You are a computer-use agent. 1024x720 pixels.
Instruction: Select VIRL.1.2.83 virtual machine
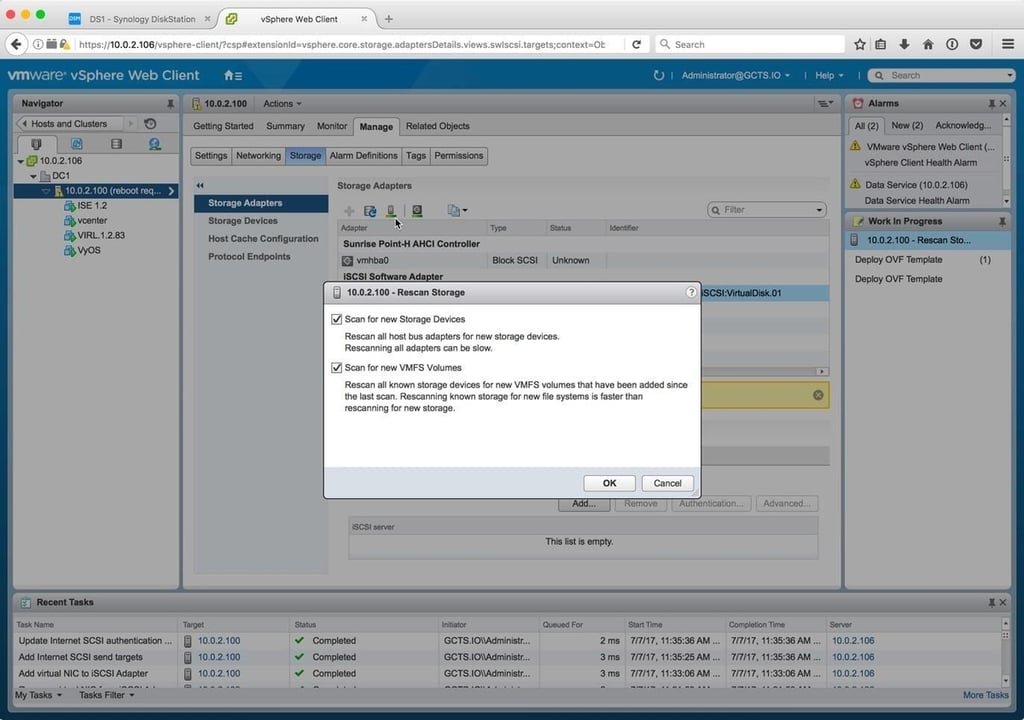(x=101, y=235)
